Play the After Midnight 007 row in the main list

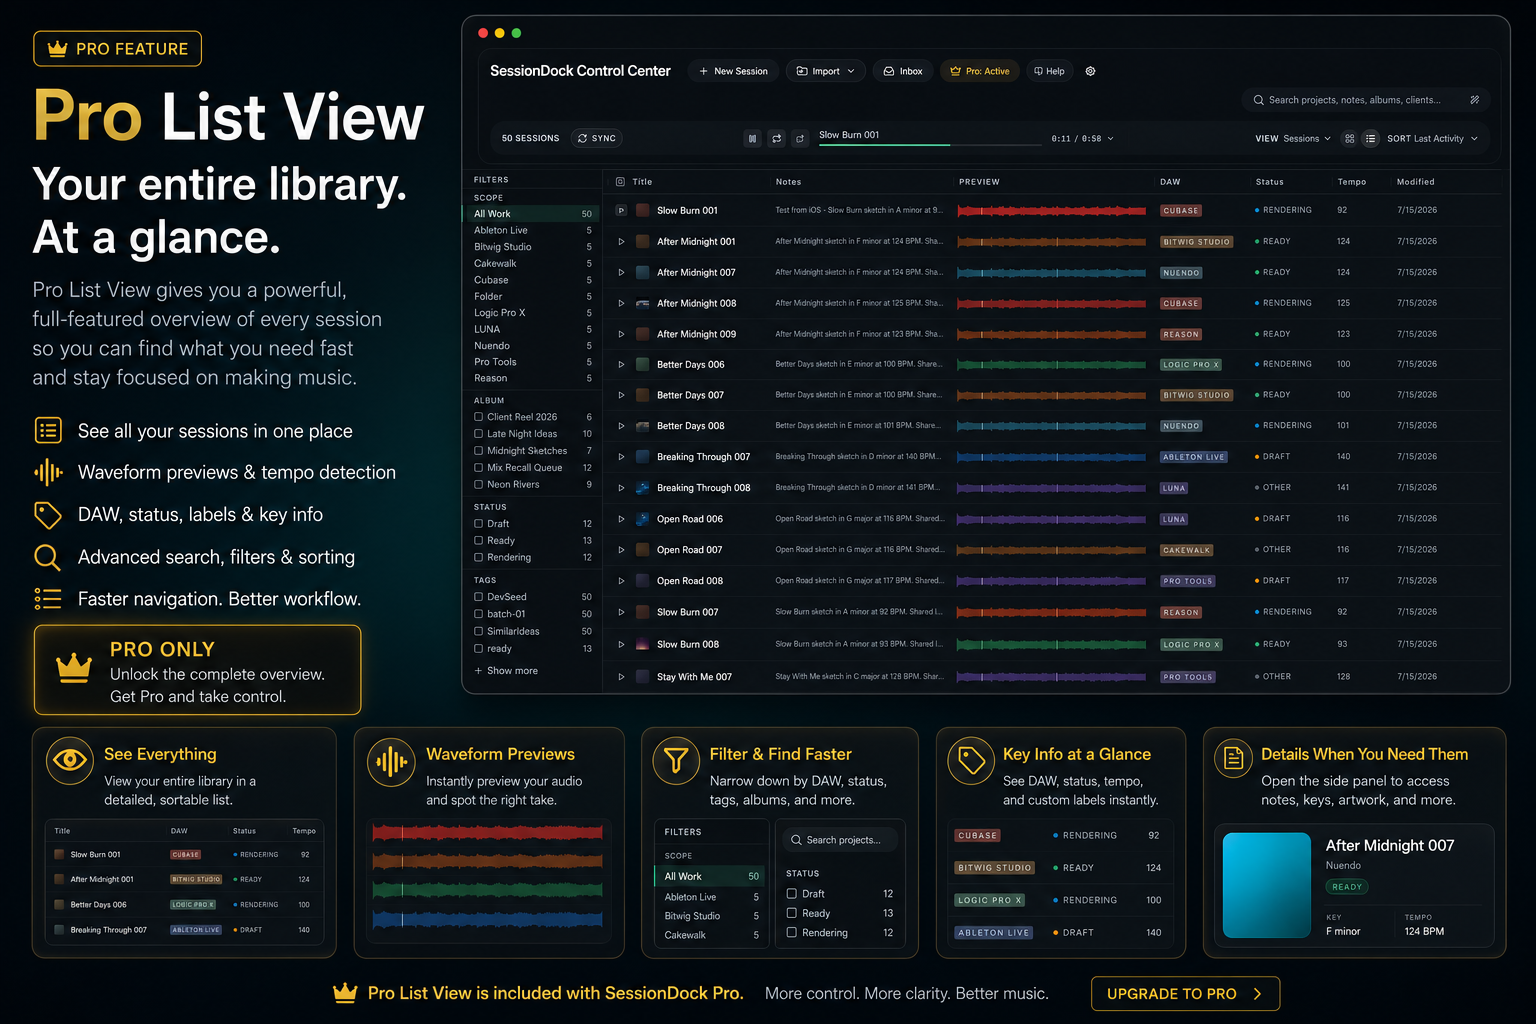pos(621,272)
